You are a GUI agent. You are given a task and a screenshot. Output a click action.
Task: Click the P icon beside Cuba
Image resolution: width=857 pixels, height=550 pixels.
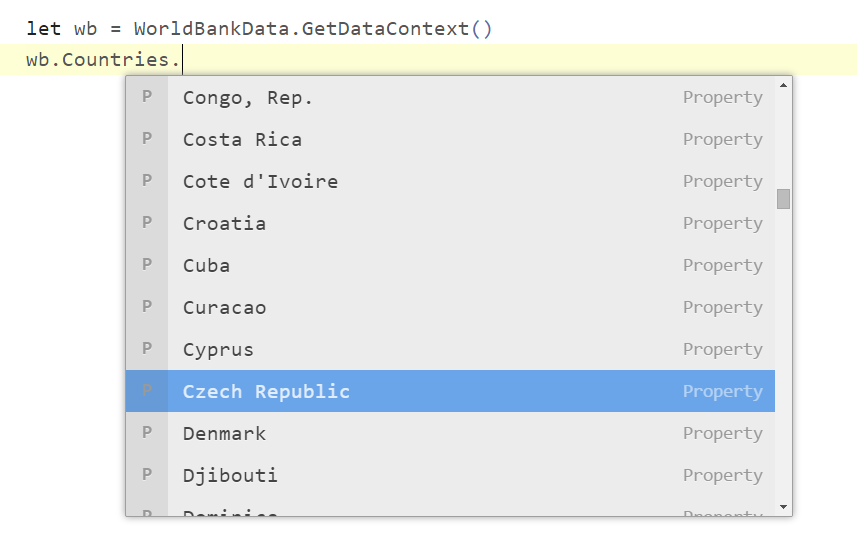pos(146,265)
